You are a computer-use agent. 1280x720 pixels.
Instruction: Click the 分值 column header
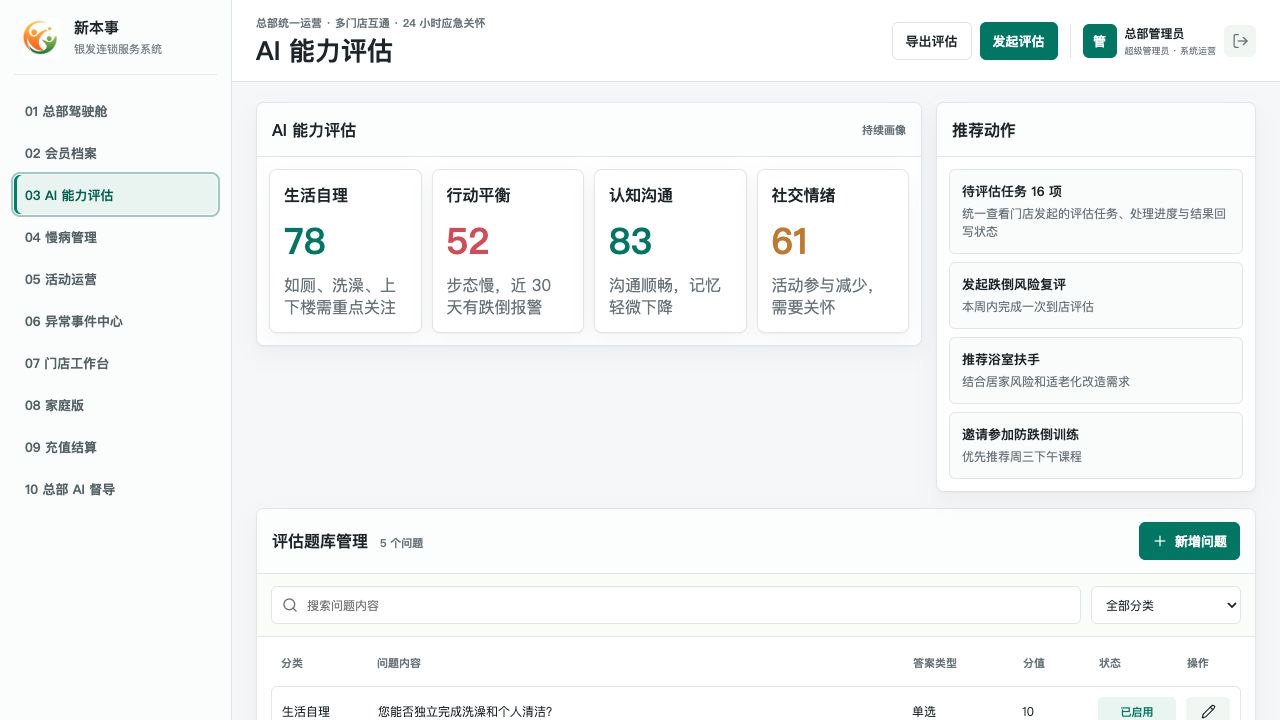coord(1034,663)
